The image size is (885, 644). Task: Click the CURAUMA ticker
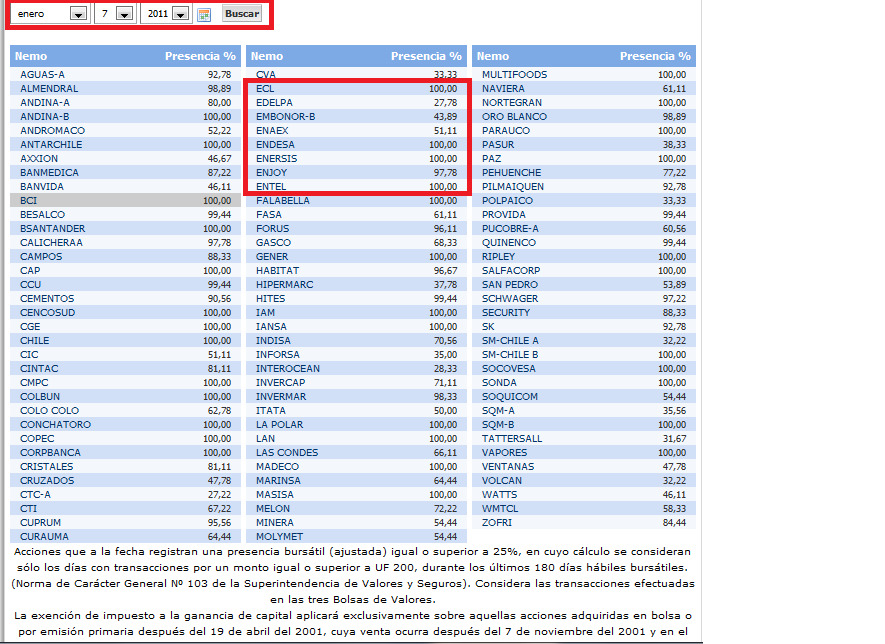pyautogui.click(x=44, y=536)
